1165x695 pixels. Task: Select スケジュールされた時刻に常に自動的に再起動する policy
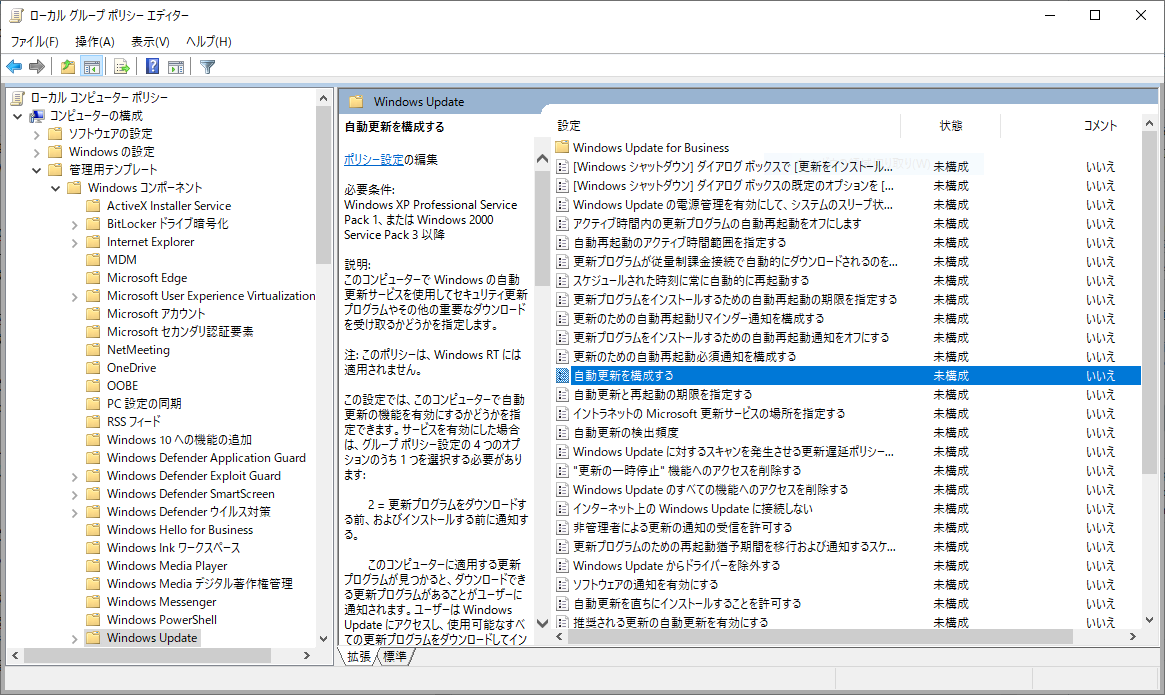click(691, 280)
